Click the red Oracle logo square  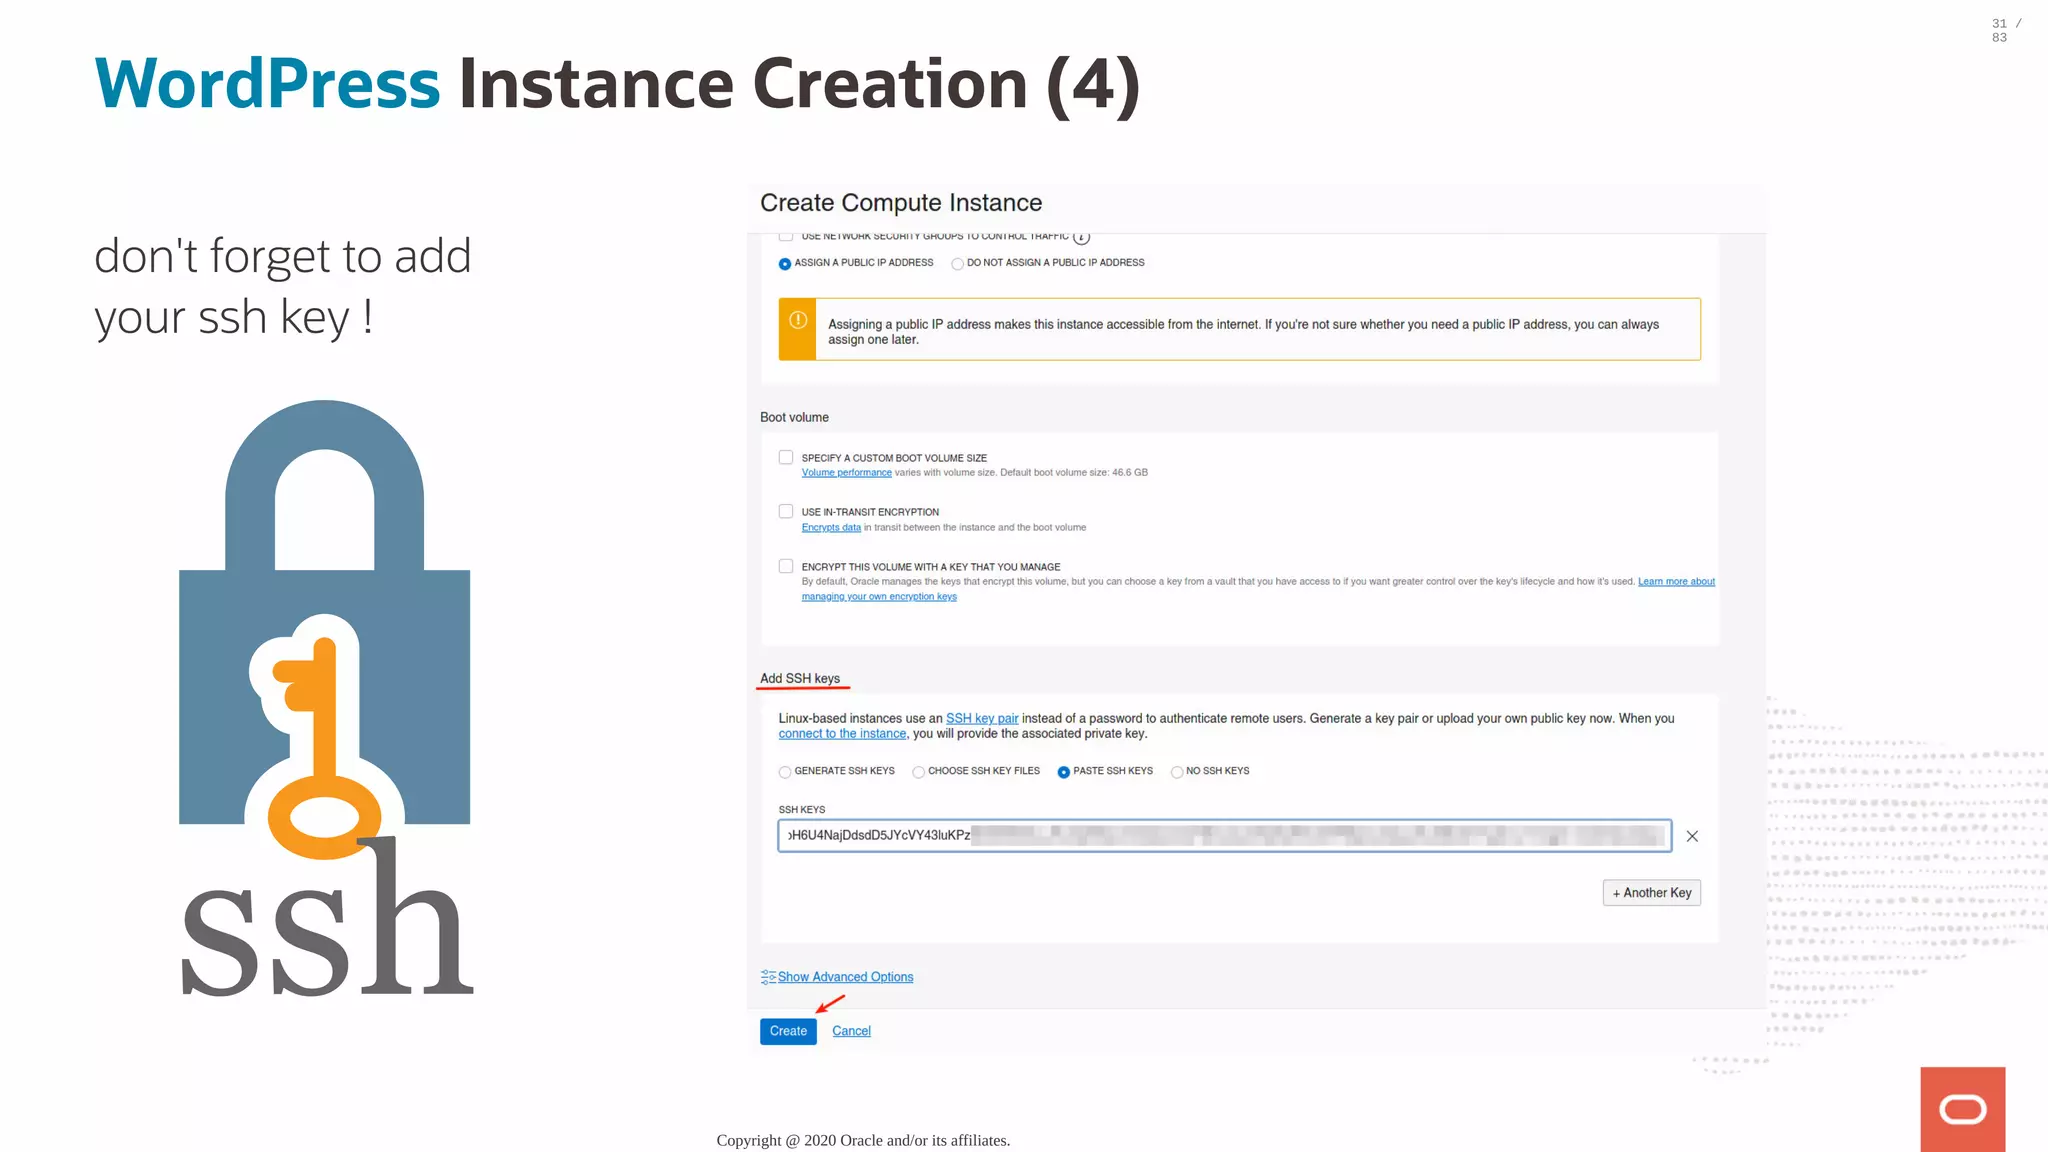1962,1109
